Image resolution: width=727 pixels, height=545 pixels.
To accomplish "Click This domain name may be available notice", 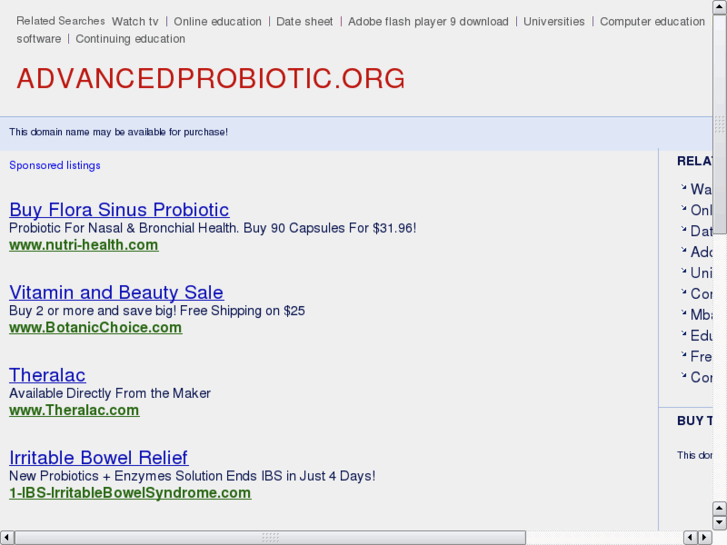I will [118, 132].
